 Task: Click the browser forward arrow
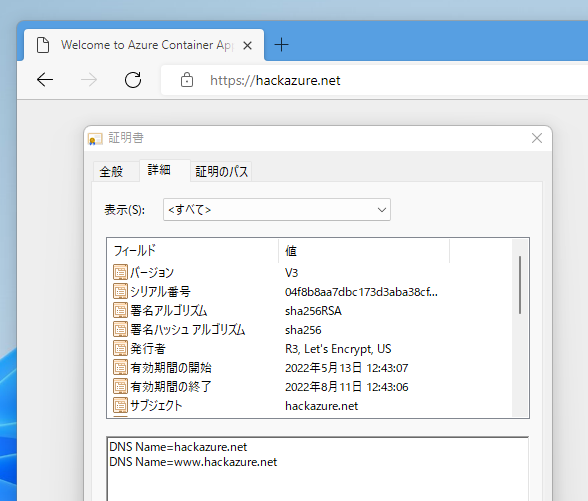click(89, 80)
